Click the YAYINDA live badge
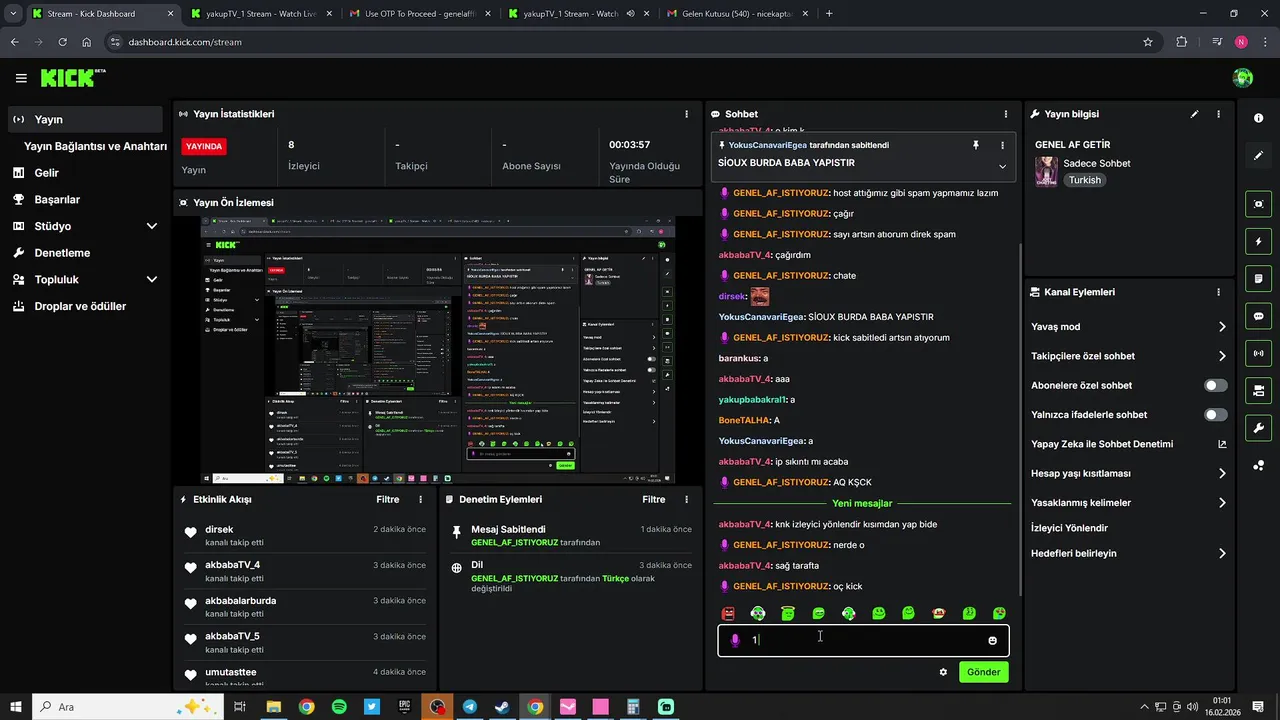Viewport: 1280px width, 720px height. [x=204, y=146]
